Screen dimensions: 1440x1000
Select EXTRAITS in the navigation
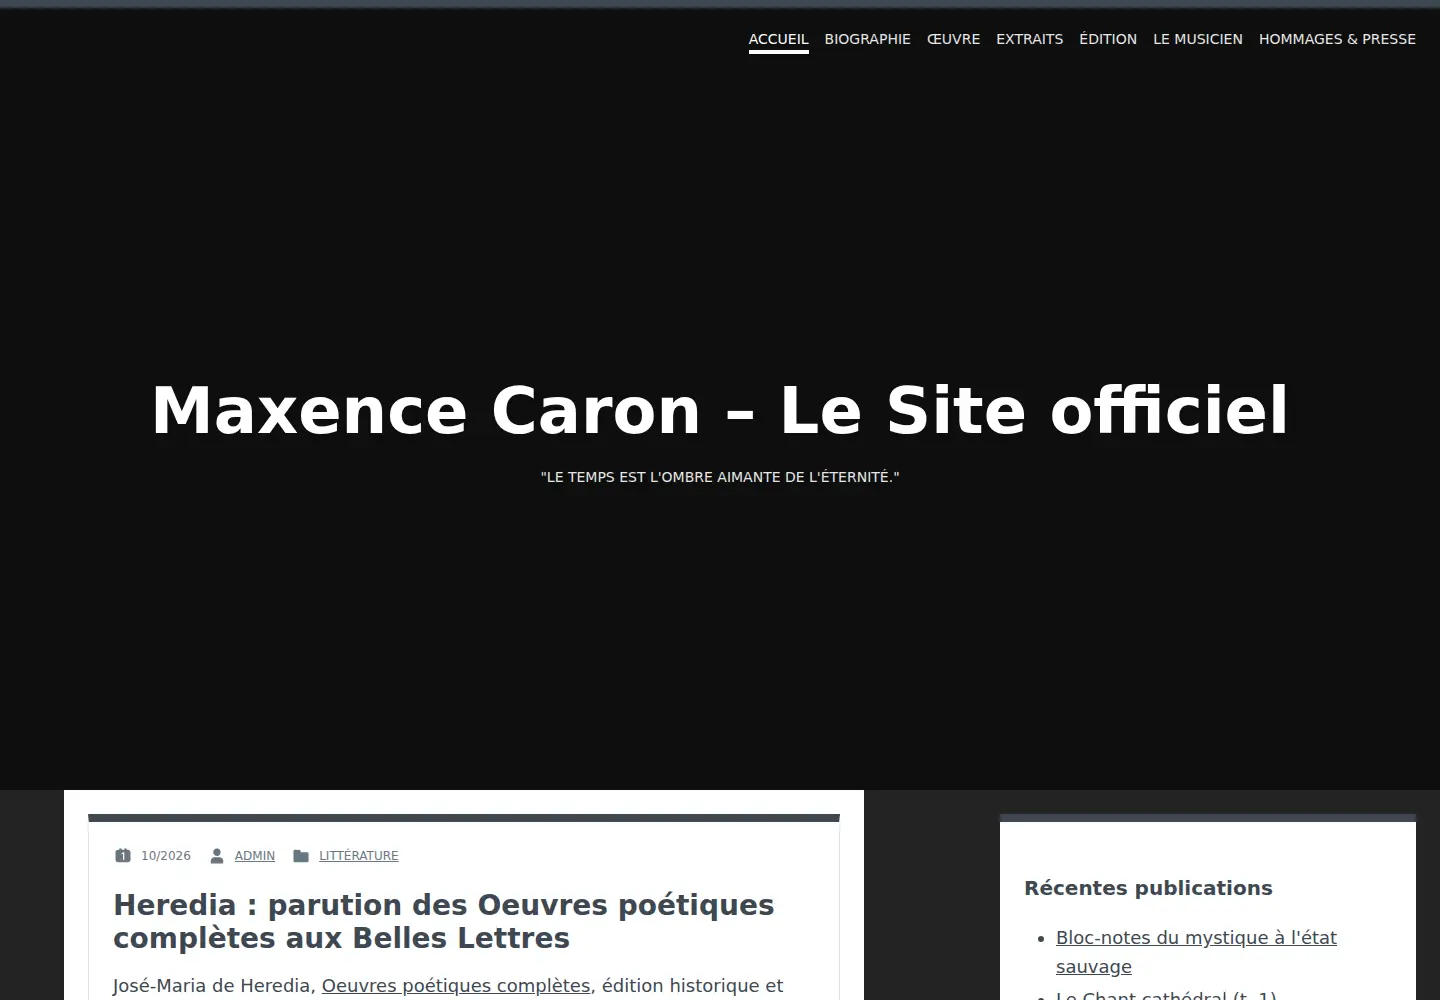[1029, 39]
